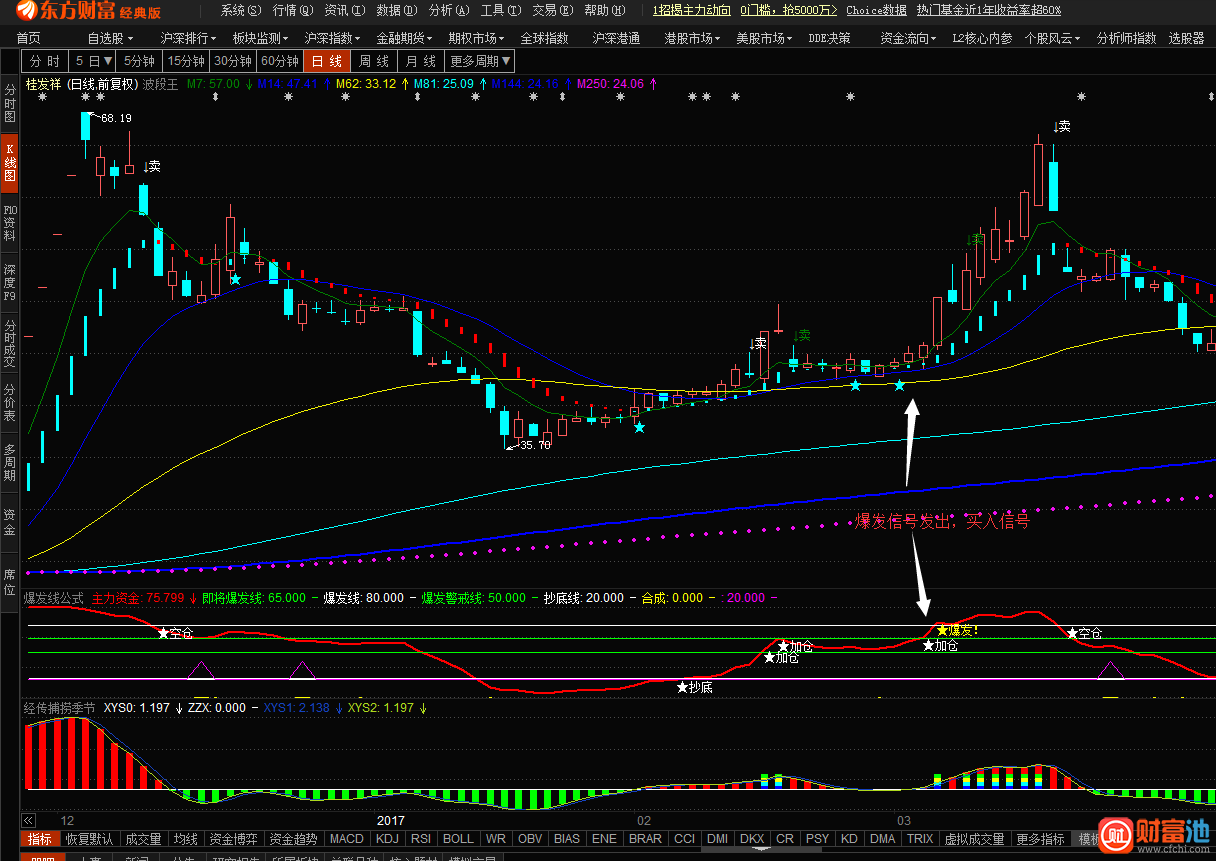Expand the 资金流向 dropdown
1216x861 pixels.
point(910,38)
